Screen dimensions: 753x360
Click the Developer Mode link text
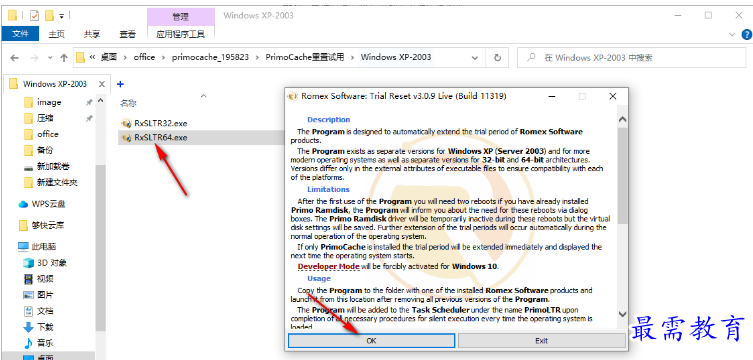(x=328, y=266)
